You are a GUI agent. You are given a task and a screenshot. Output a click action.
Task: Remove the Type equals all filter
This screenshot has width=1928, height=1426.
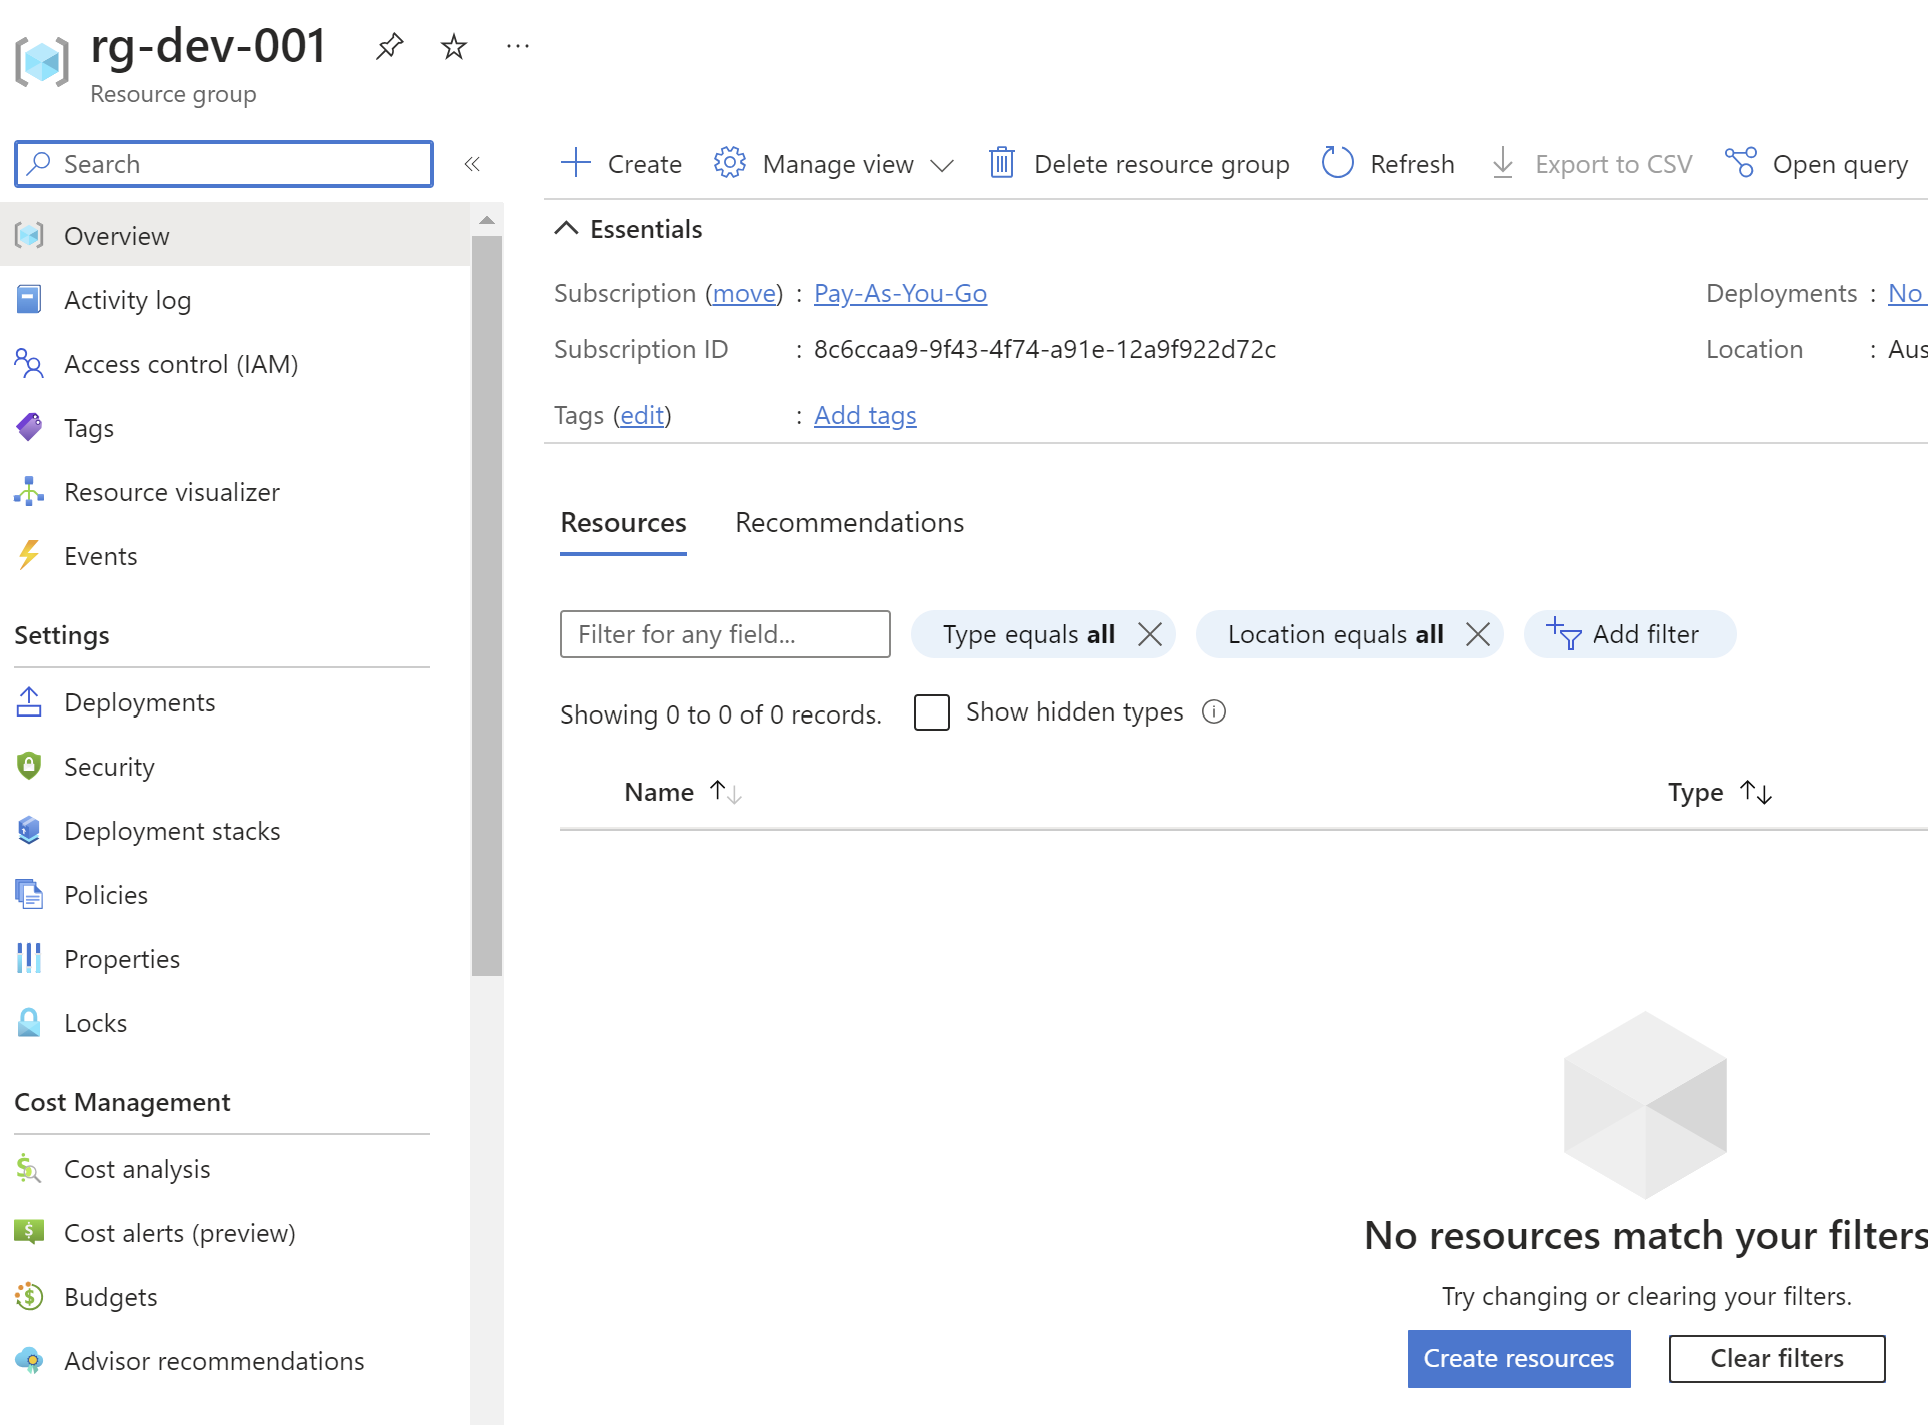click(1150, 634)
